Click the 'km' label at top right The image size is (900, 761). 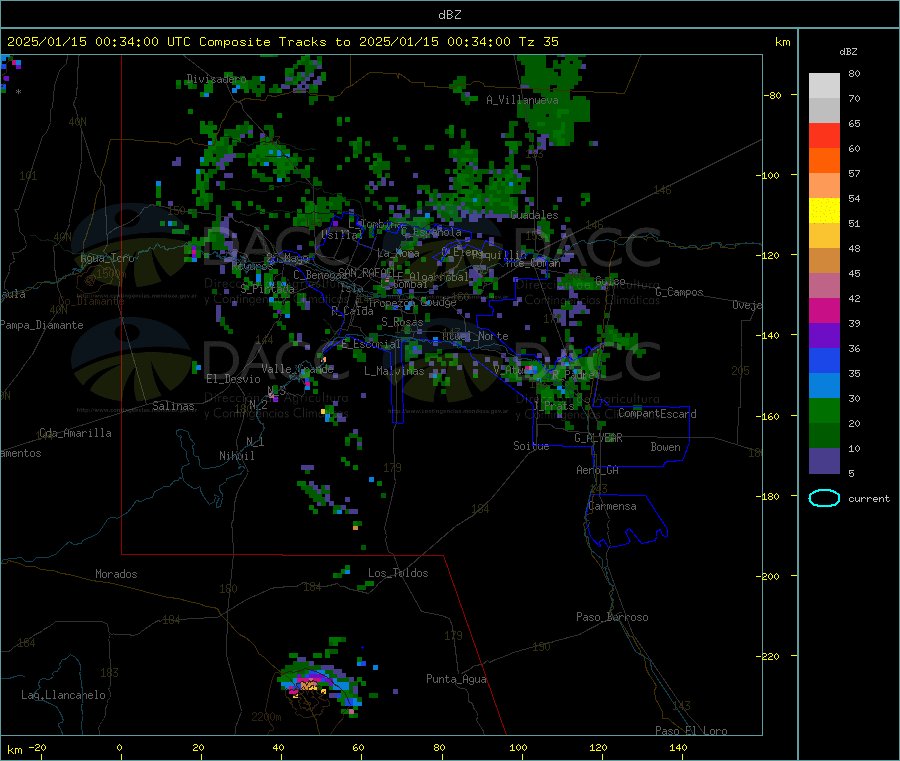[782, 42]
